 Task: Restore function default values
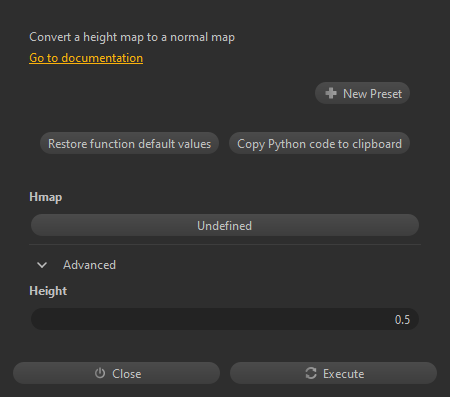coord(129,143)
